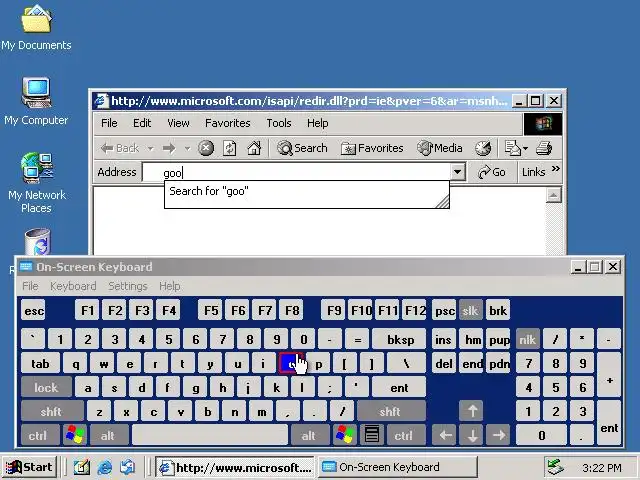The image size is (640, 480).
Task: Click the esc key on keyboard
Action: 33,311
